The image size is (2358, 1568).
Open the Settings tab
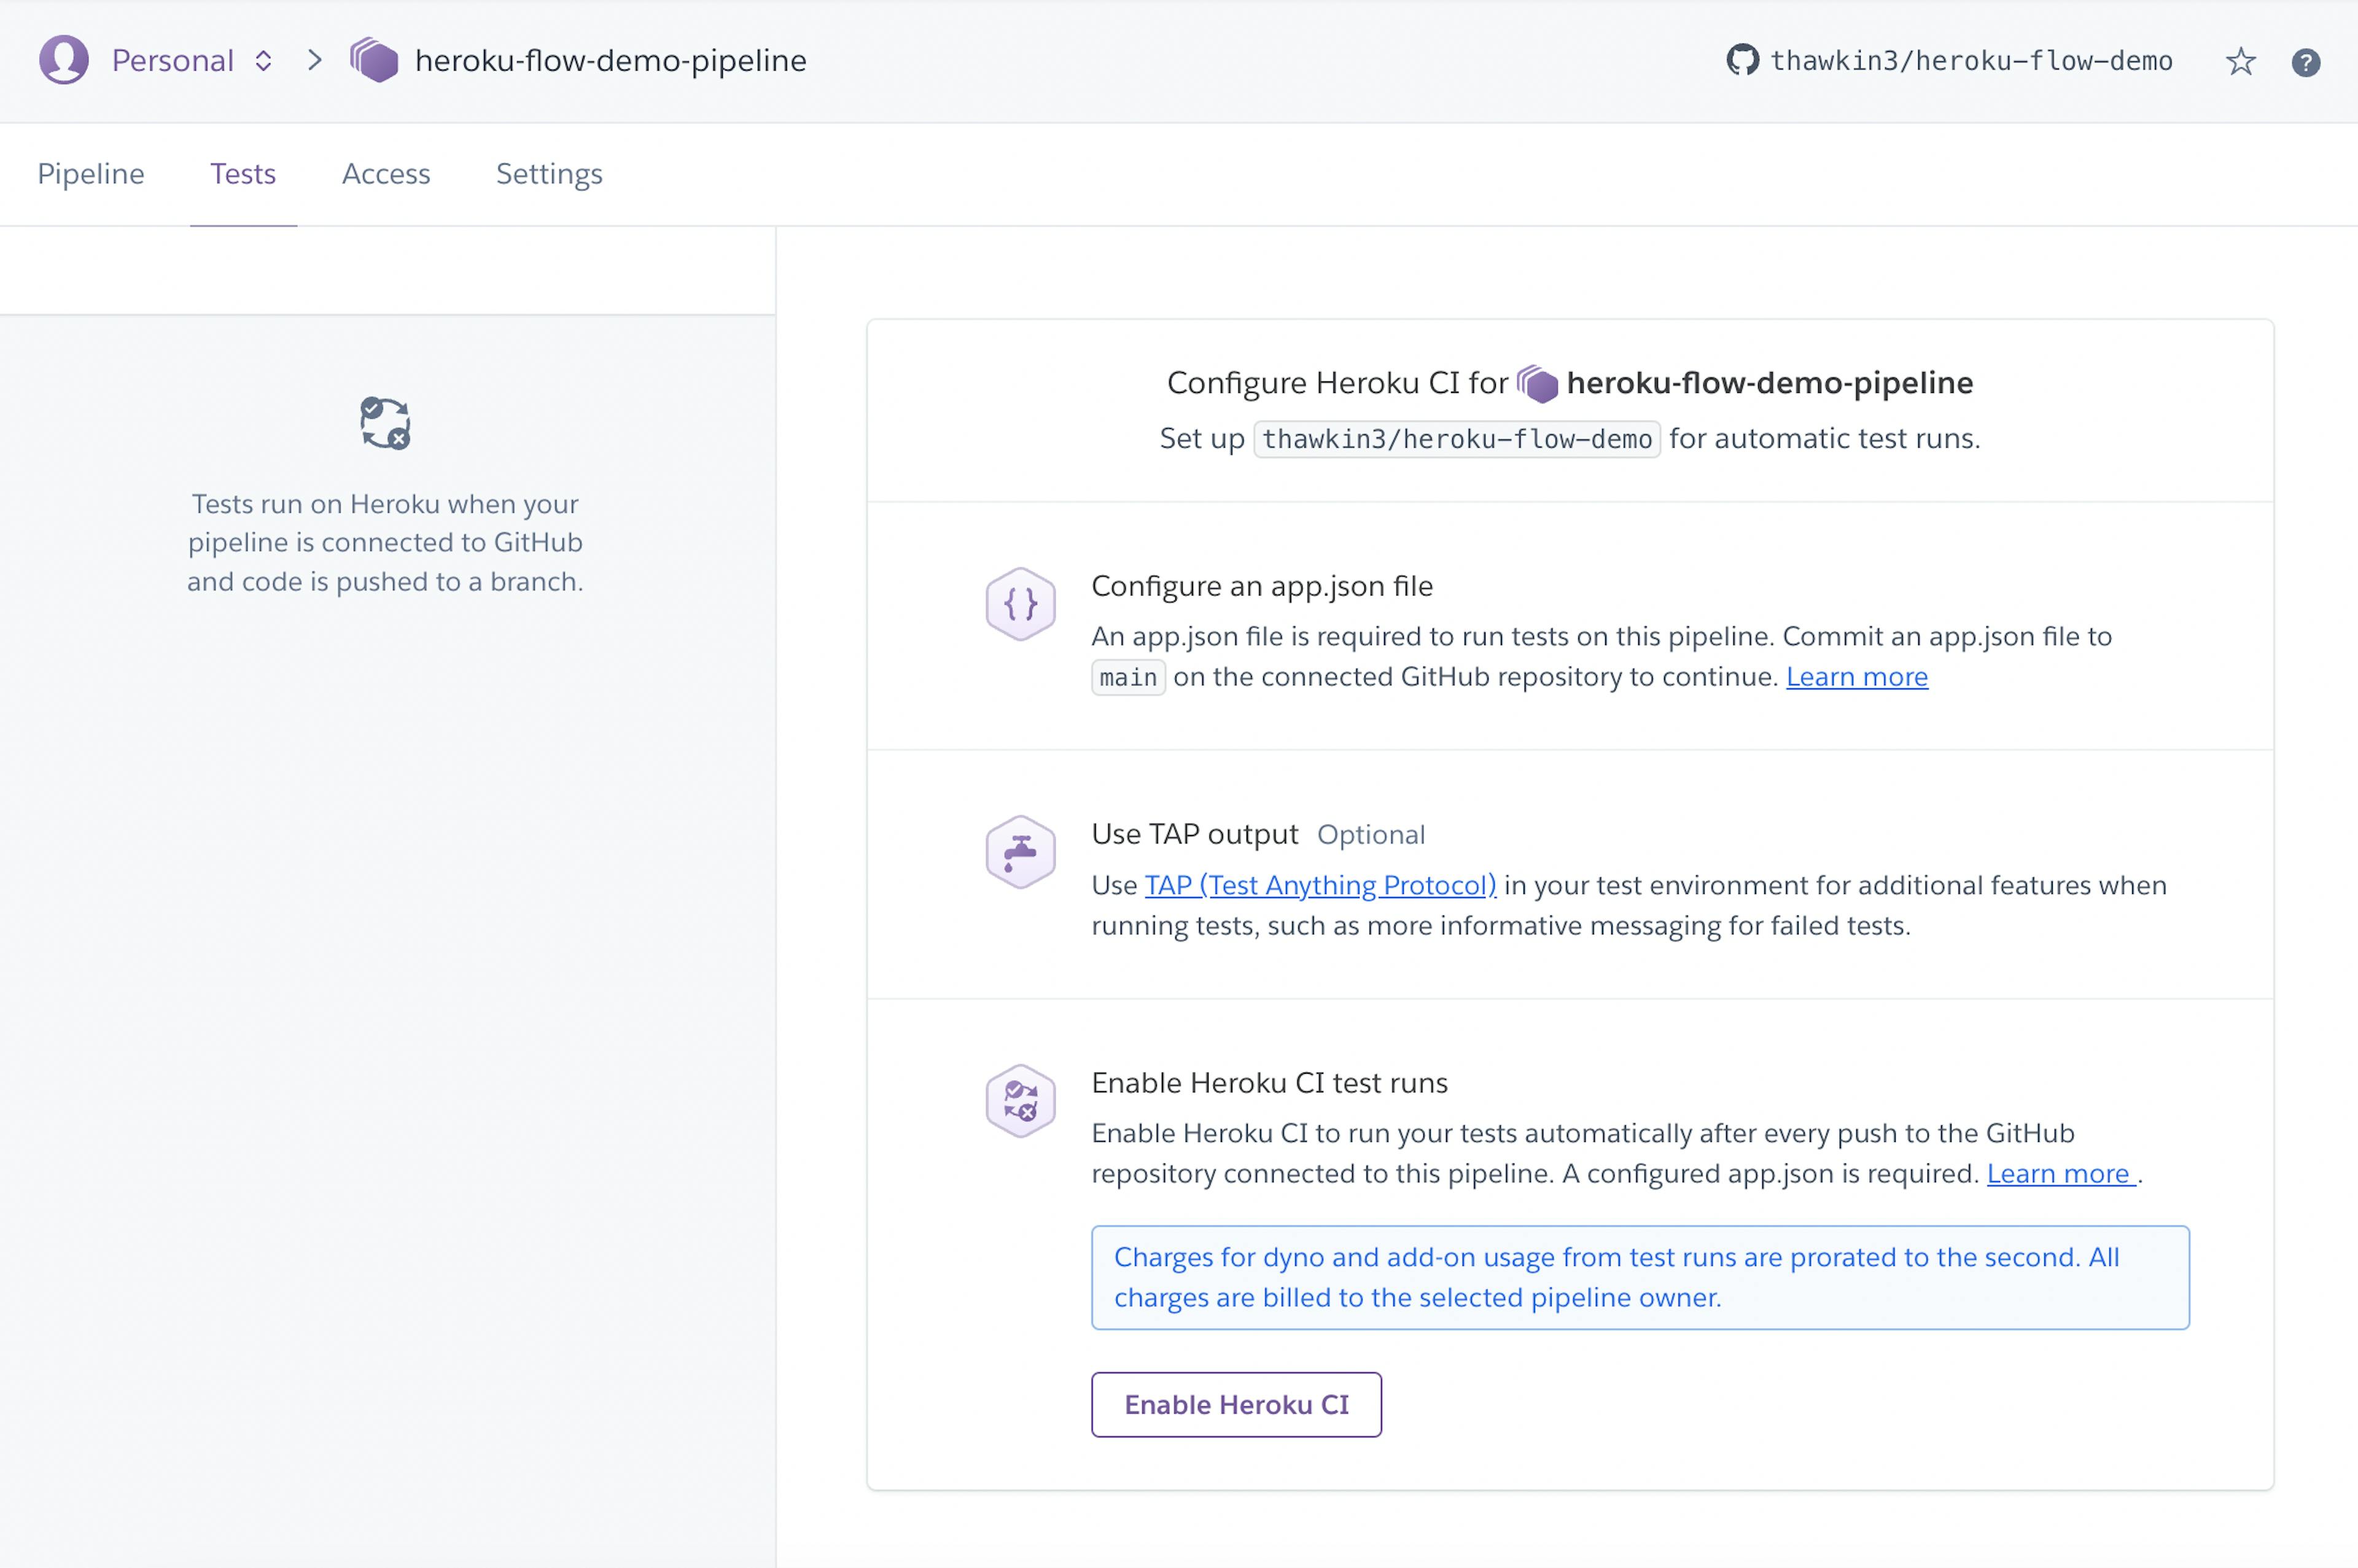click(549, 174)
